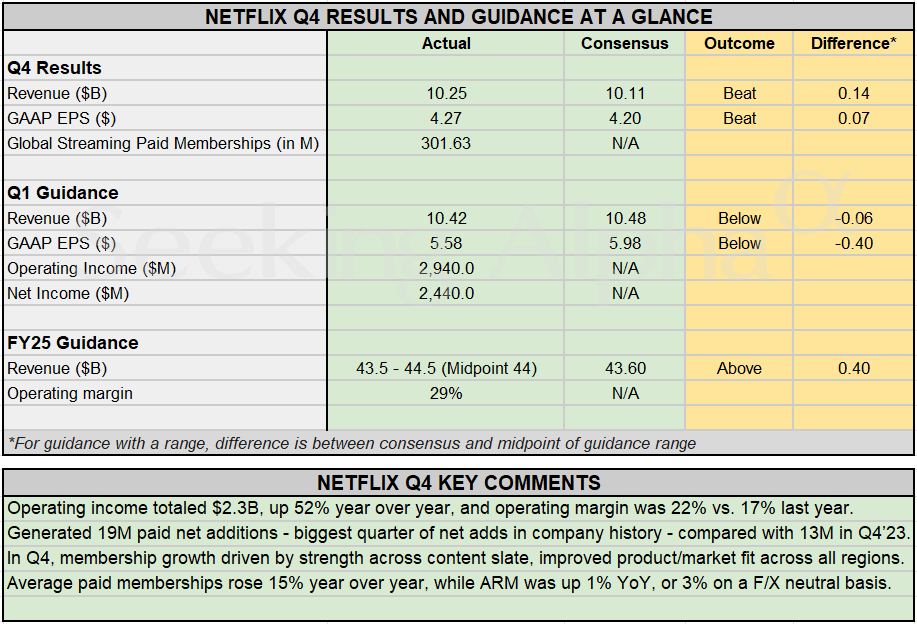Screen dimensions: 917x624
Task: Click the Q4 Revenue actual value 10.25
Action: pos(446,93)
